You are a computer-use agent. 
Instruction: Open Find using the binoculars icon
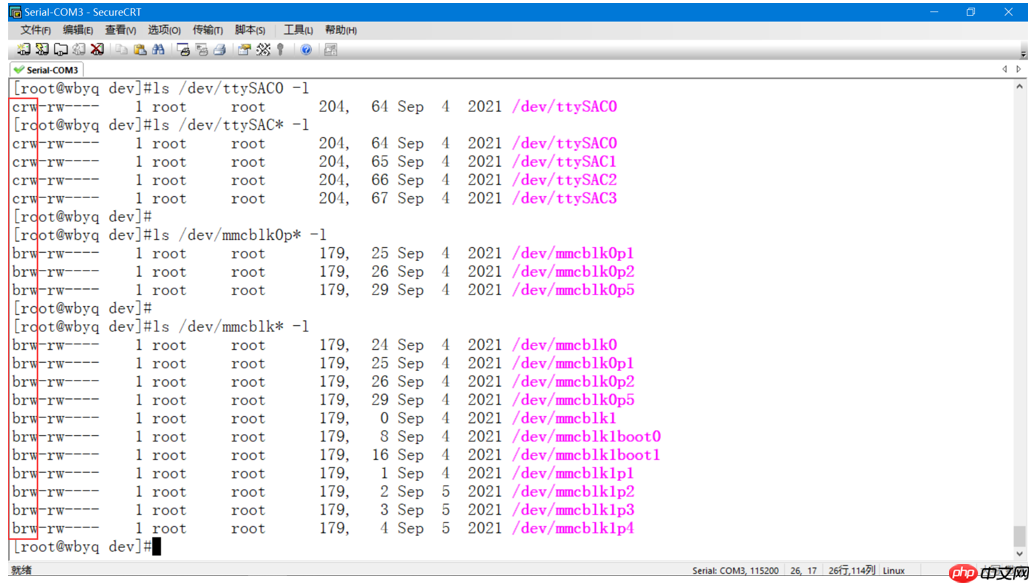point(158,49)
